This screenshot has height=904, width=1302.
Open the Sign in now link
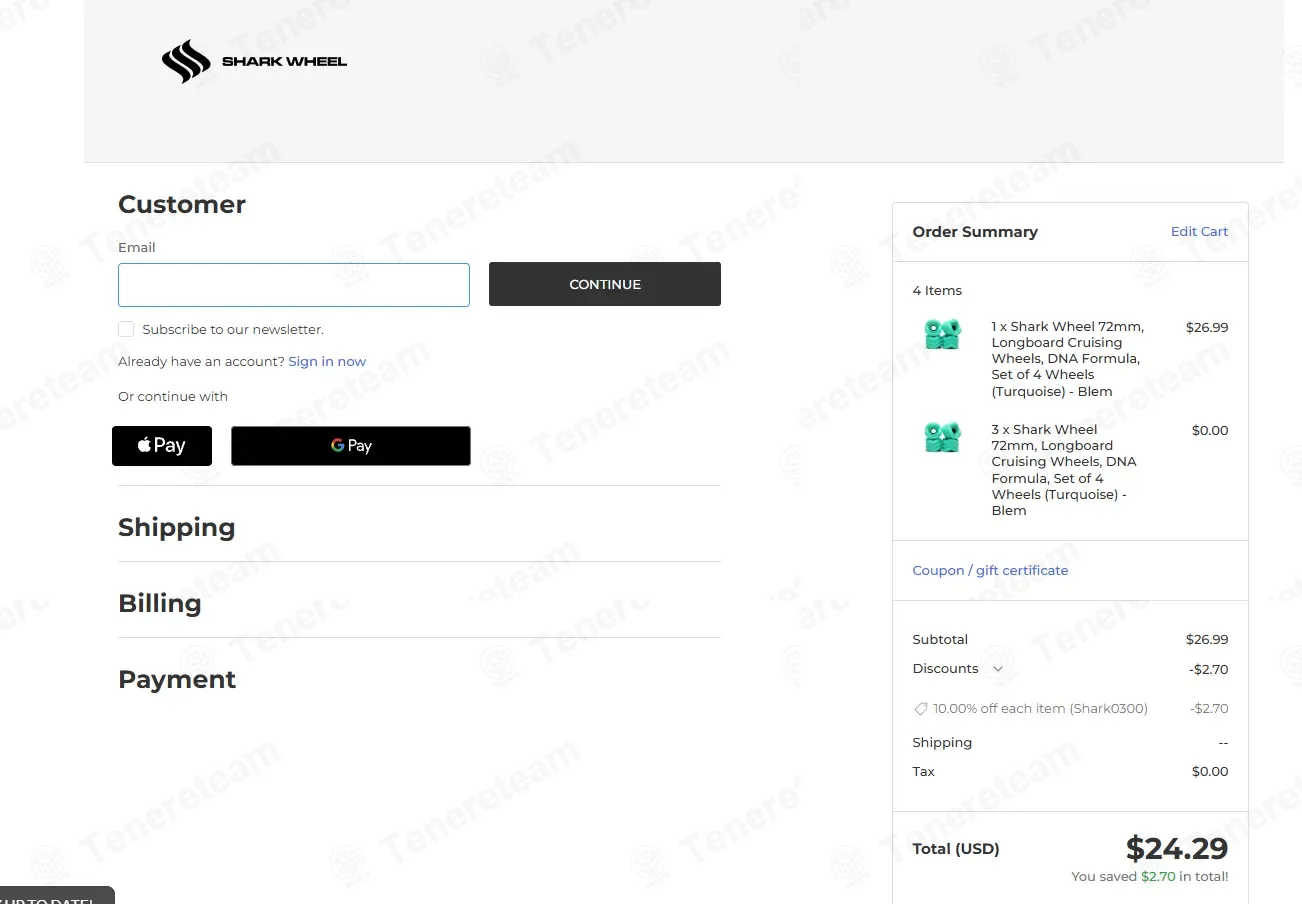327,362
